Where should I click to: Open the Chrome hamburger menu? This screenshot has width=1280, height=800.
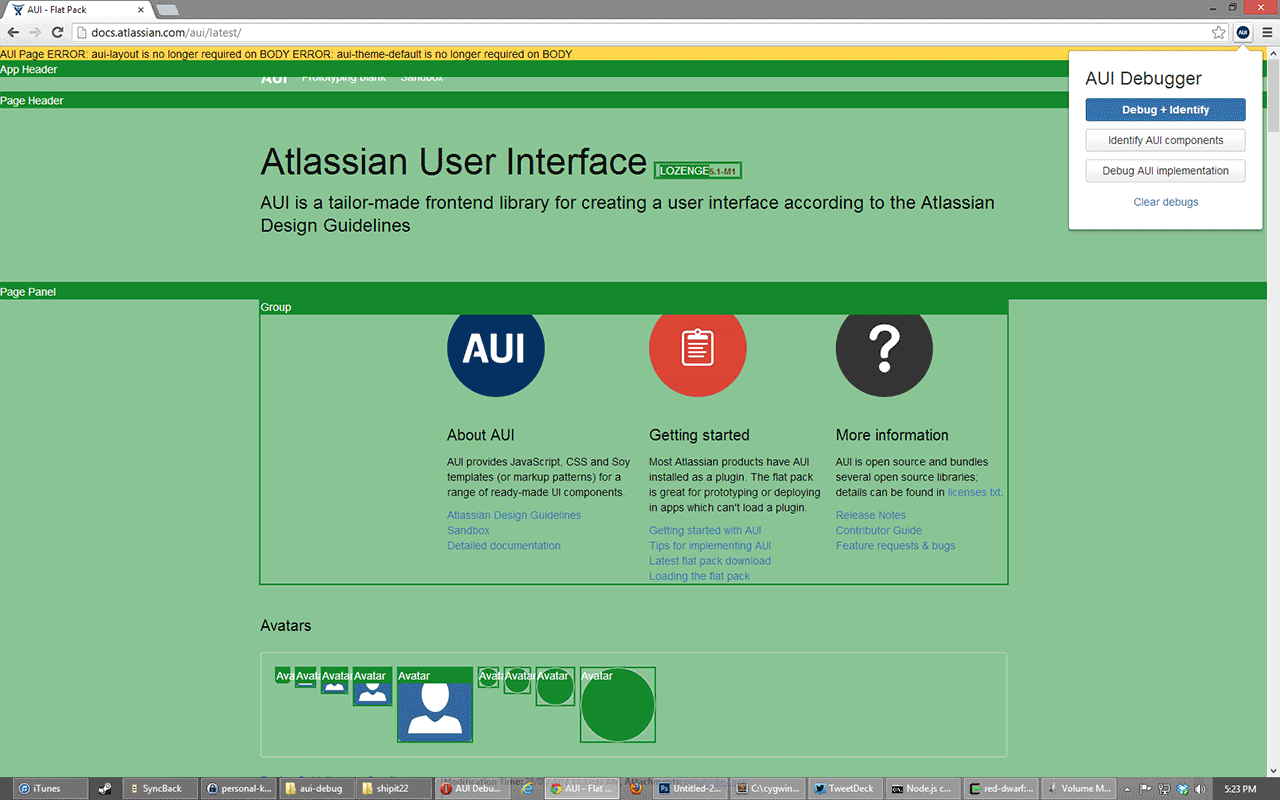click(1267, 32)
